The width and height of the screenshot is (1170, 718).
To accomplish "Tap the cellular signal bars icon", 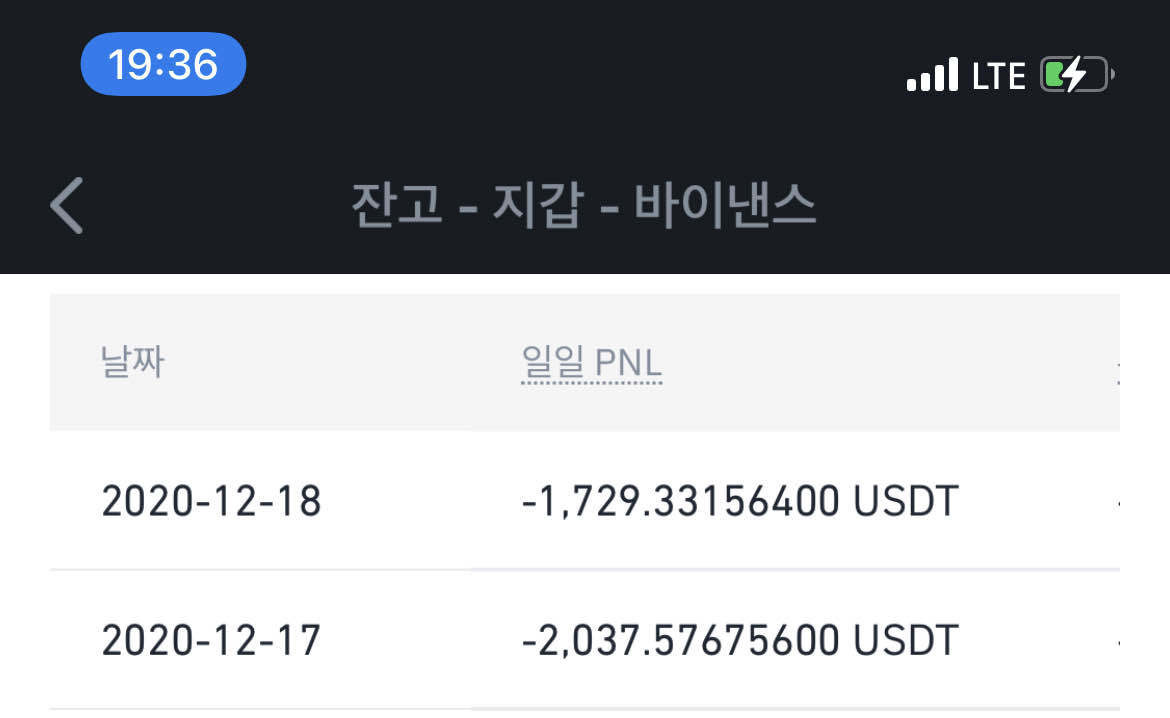I will (932, 74).
